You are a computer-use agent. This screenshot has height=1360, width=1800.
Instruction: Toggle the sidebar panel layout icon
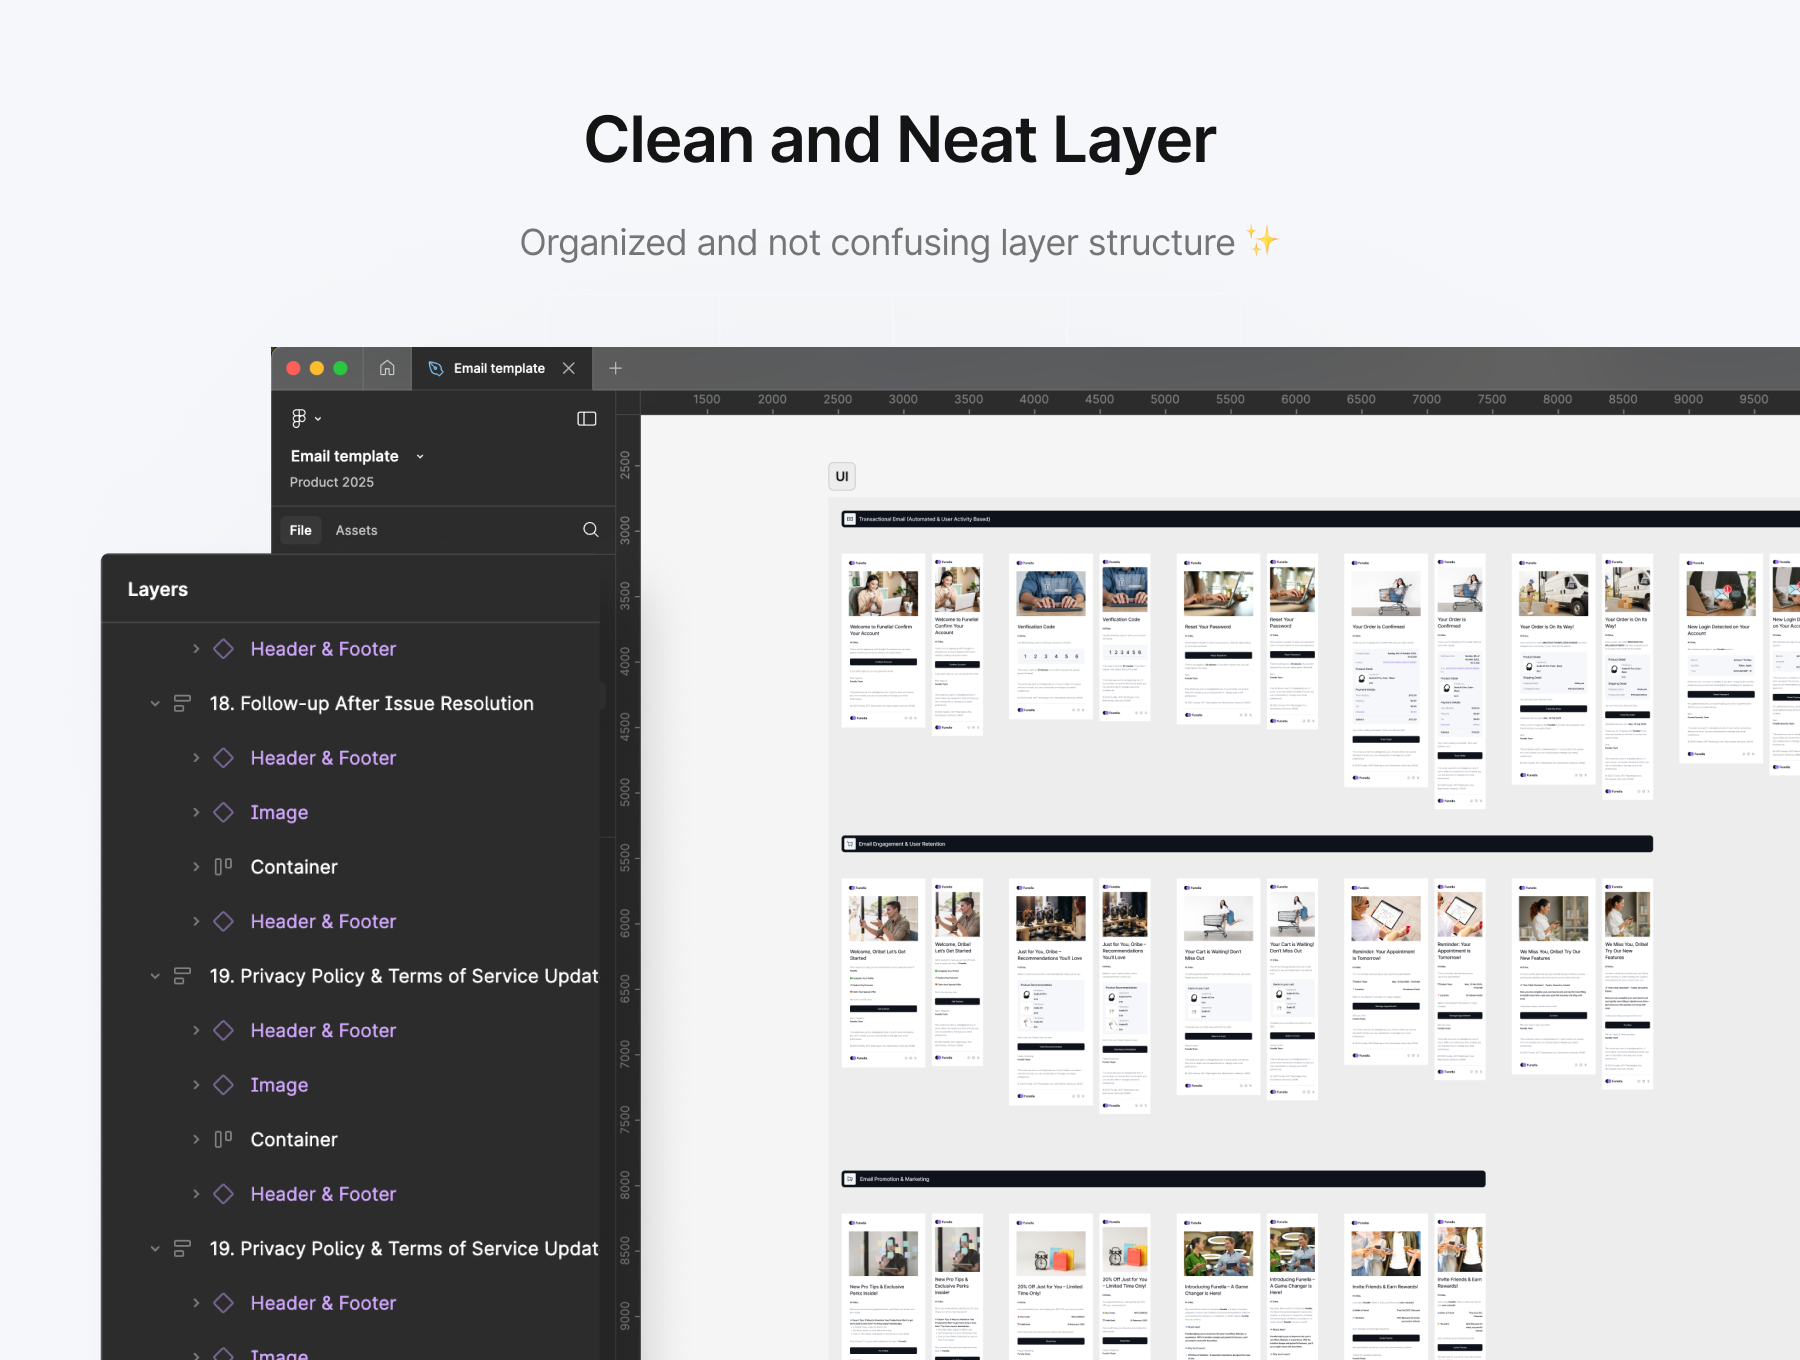pyautogui.click(x=587, y=418)
